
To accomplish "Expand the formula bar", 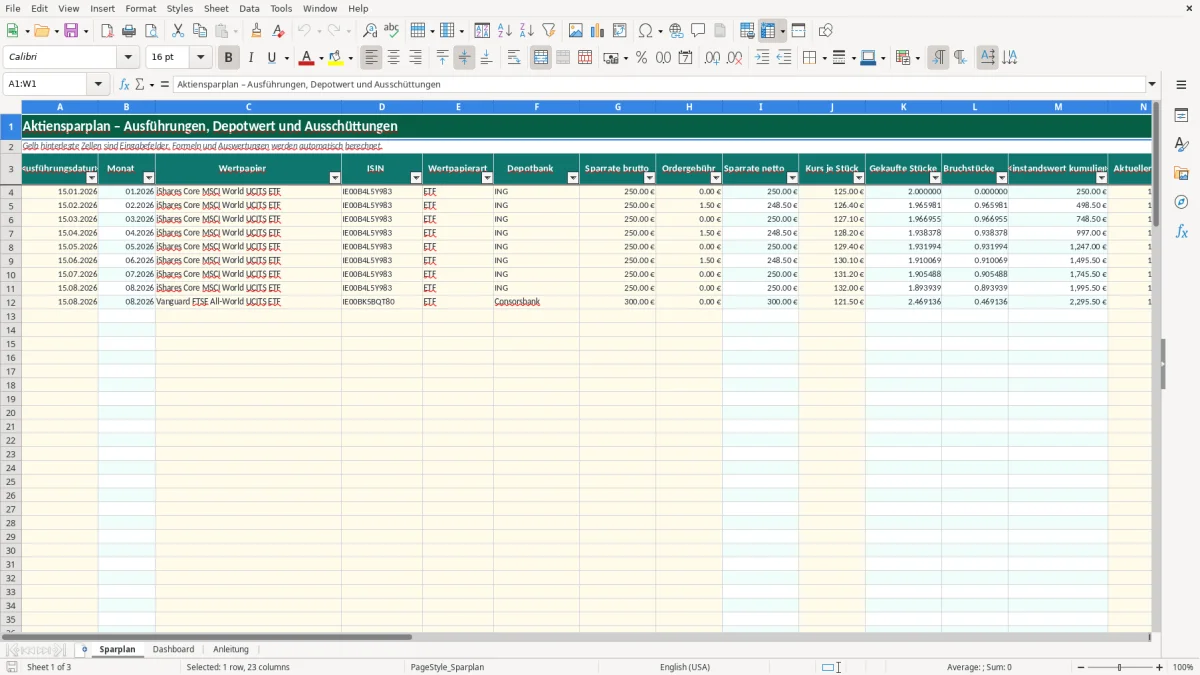I will click(1153, 84).
